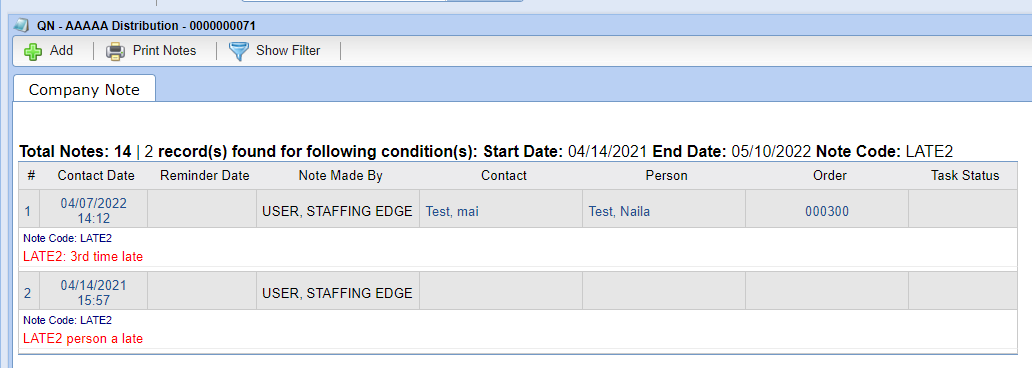
Task: Click row number 2 link
Action: click(28, 294)
